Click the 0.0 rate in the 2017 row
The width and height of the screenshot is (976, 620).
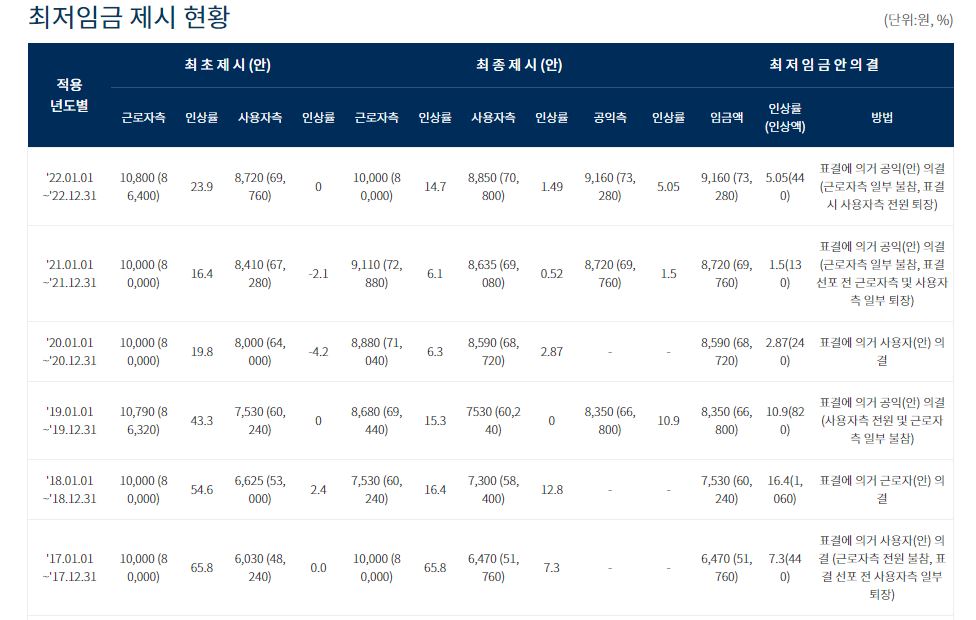[x=318, y=568]
